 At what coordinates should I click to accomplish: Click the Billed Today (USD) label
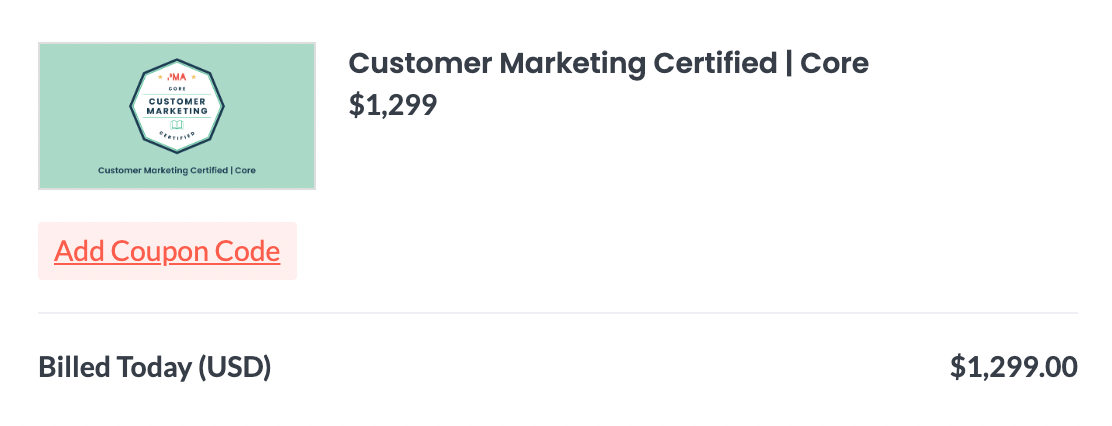155,367
